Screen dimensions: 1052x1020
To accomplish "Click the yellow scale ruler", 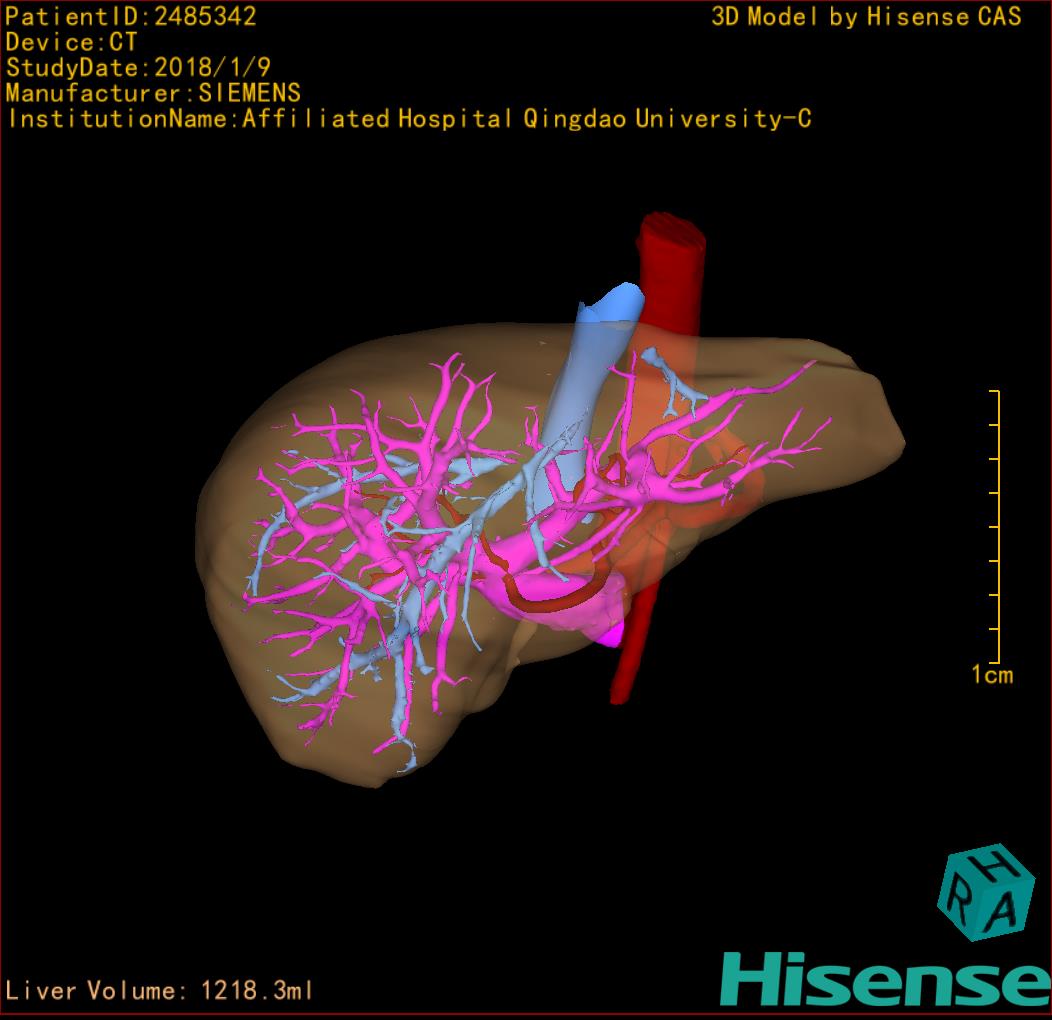I will point(995,526).
